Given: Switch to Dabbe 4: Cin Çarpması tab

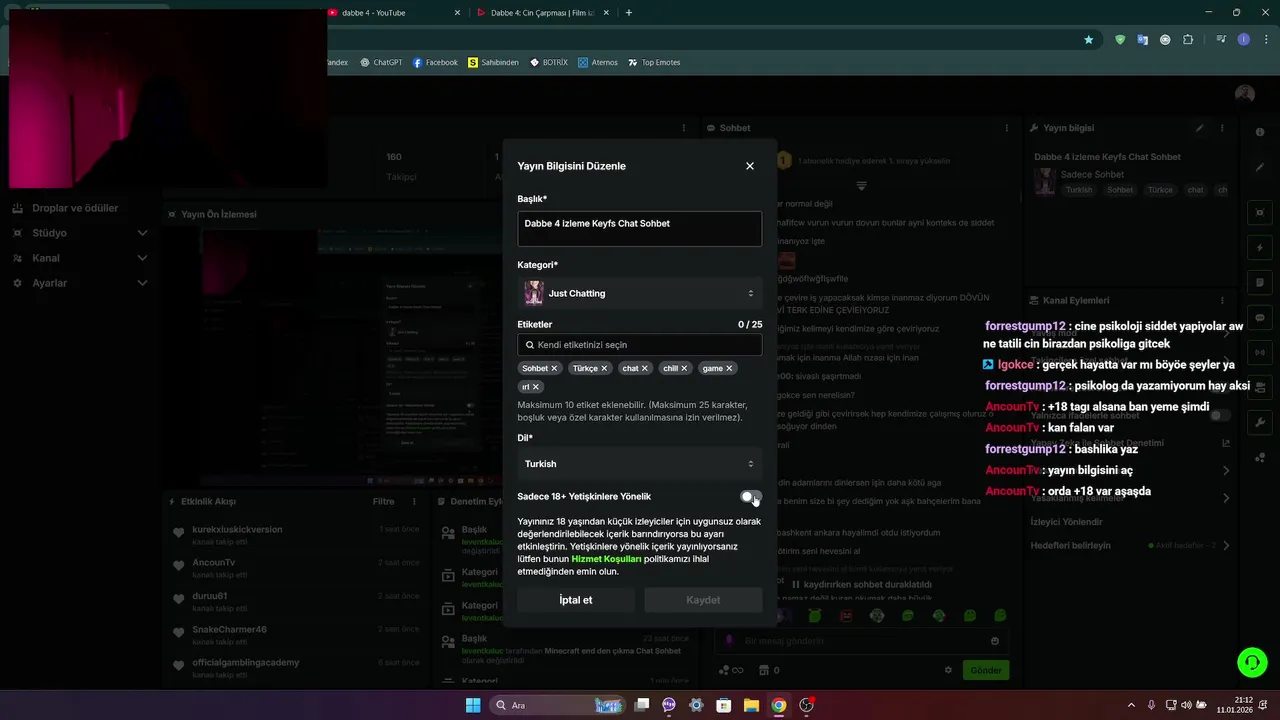Looking at the screenshot, I should [x=543, y=13].
